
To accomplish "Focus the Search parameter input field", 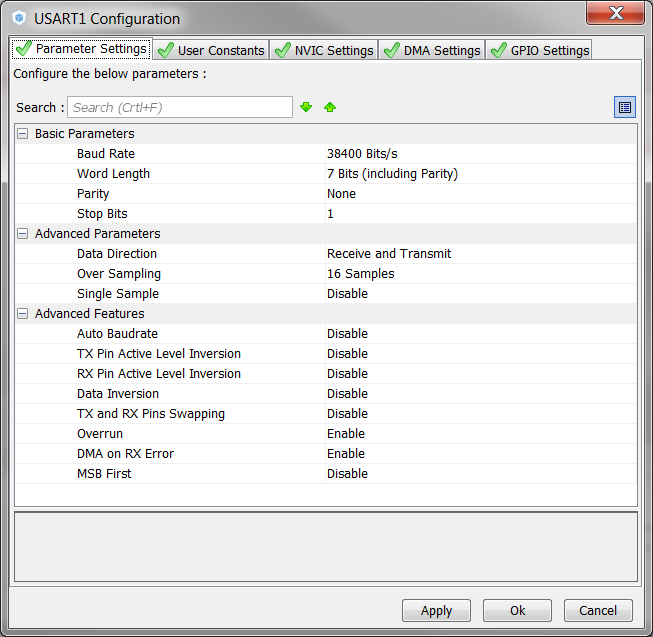I will click(180, 107).
